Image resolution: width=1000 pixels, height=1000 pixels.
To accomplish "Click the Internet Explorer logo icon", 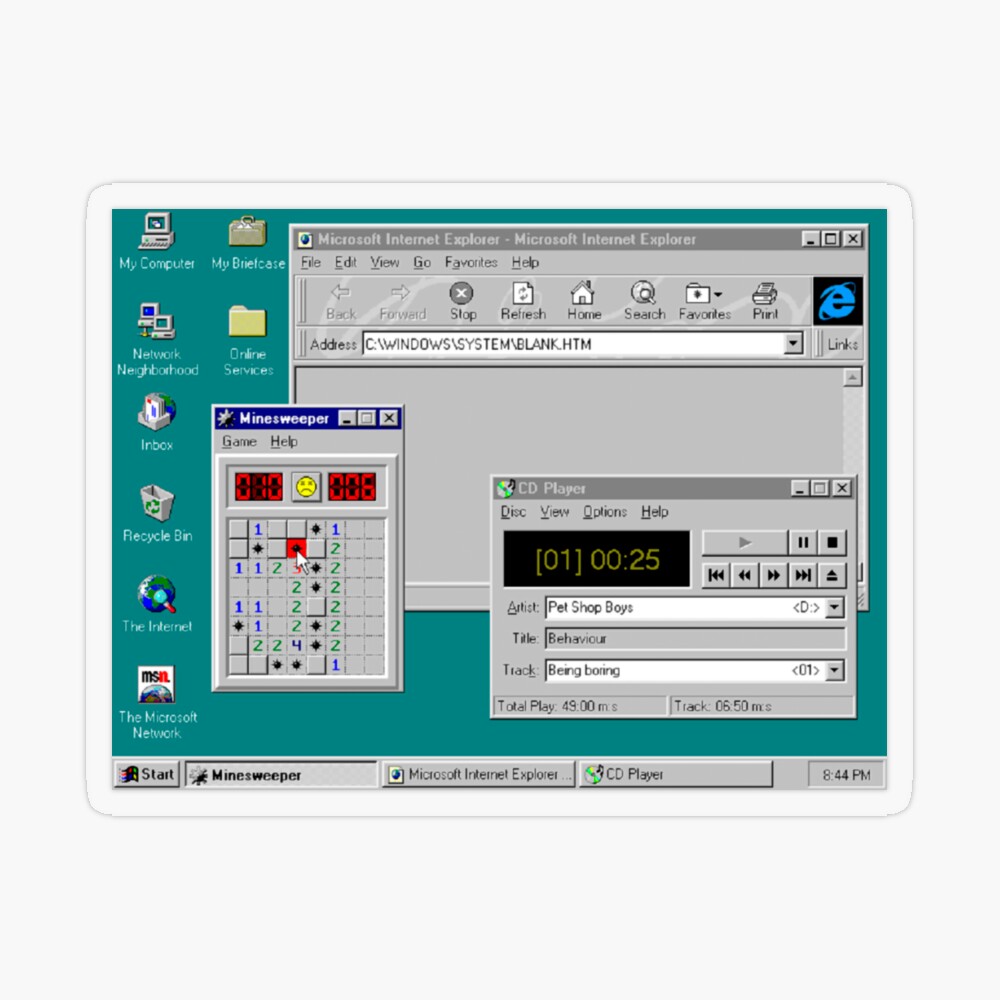I will [x=837, y=301].
